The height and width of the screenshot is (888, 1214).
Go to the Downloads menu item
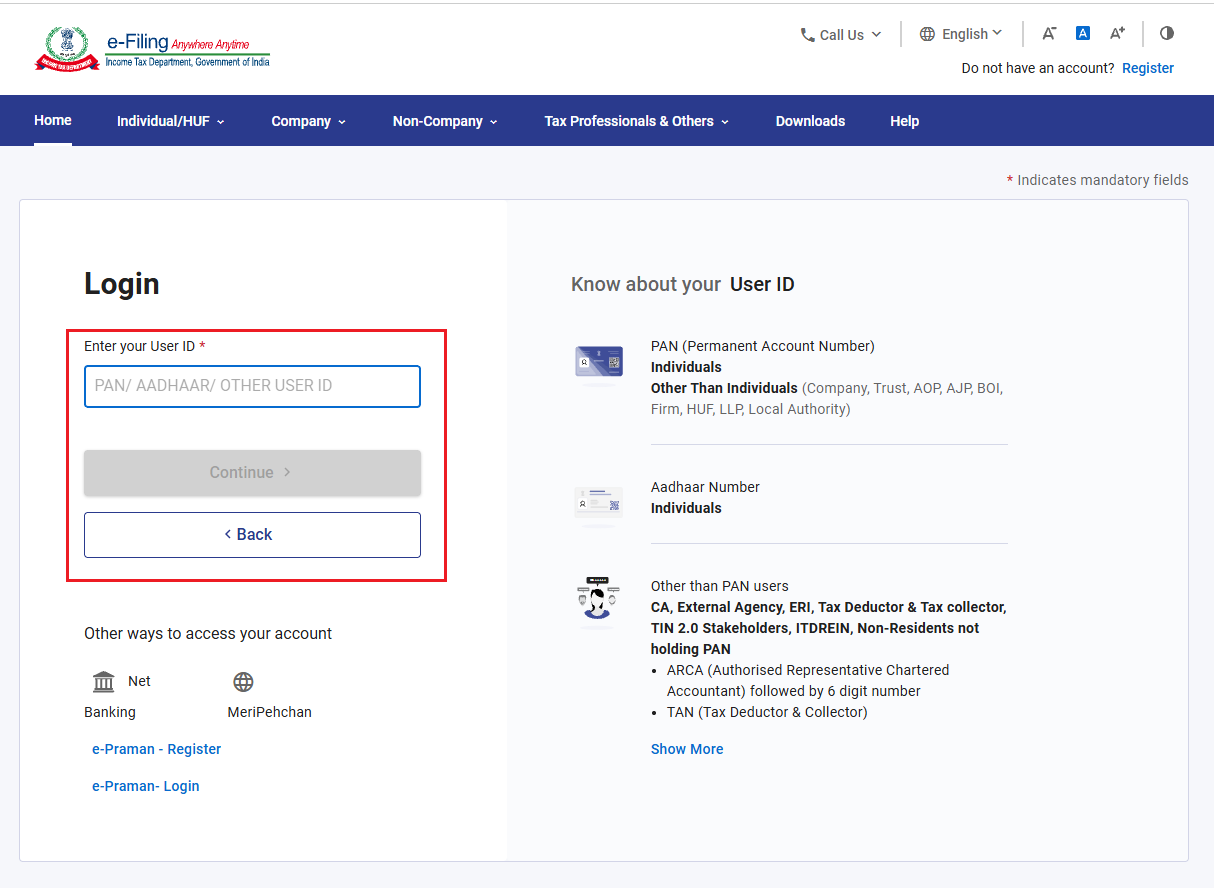[x=810, y=121]
